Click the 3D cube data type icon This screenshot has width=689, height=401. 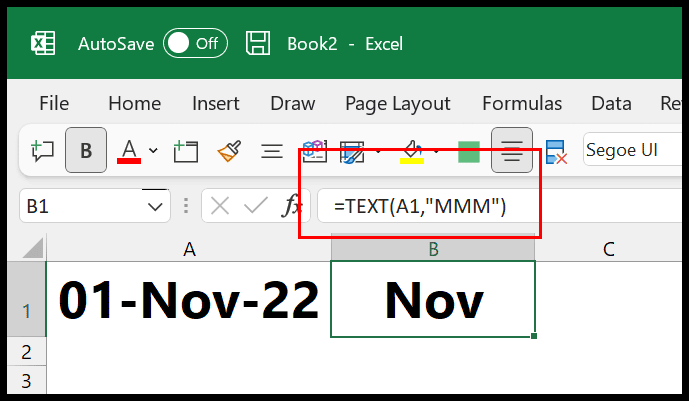coord(315,151)
